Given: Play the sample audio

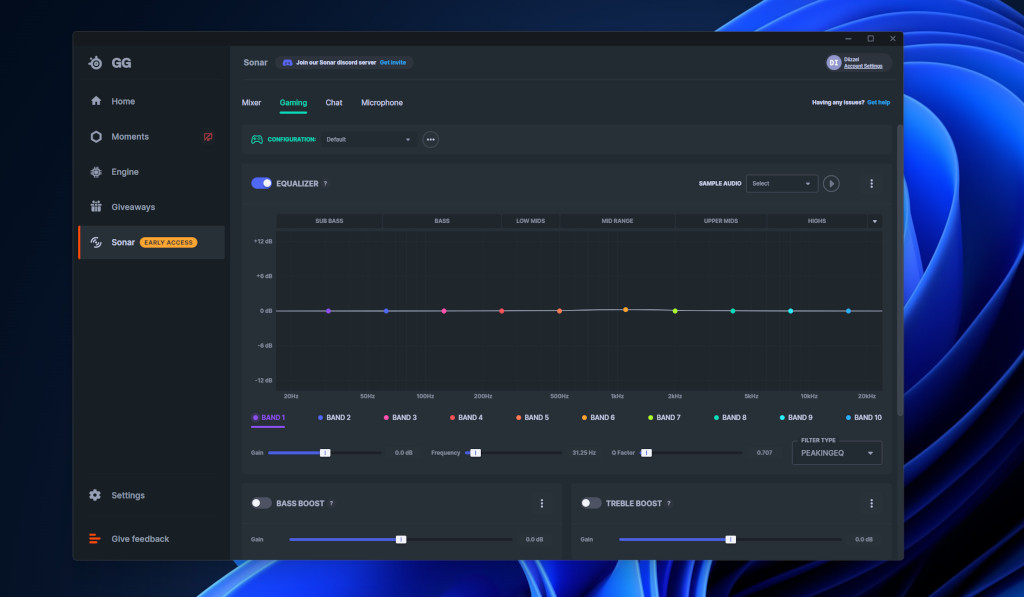Looking at the screenshot, I should pyautogui.click(x=831, y=184).
